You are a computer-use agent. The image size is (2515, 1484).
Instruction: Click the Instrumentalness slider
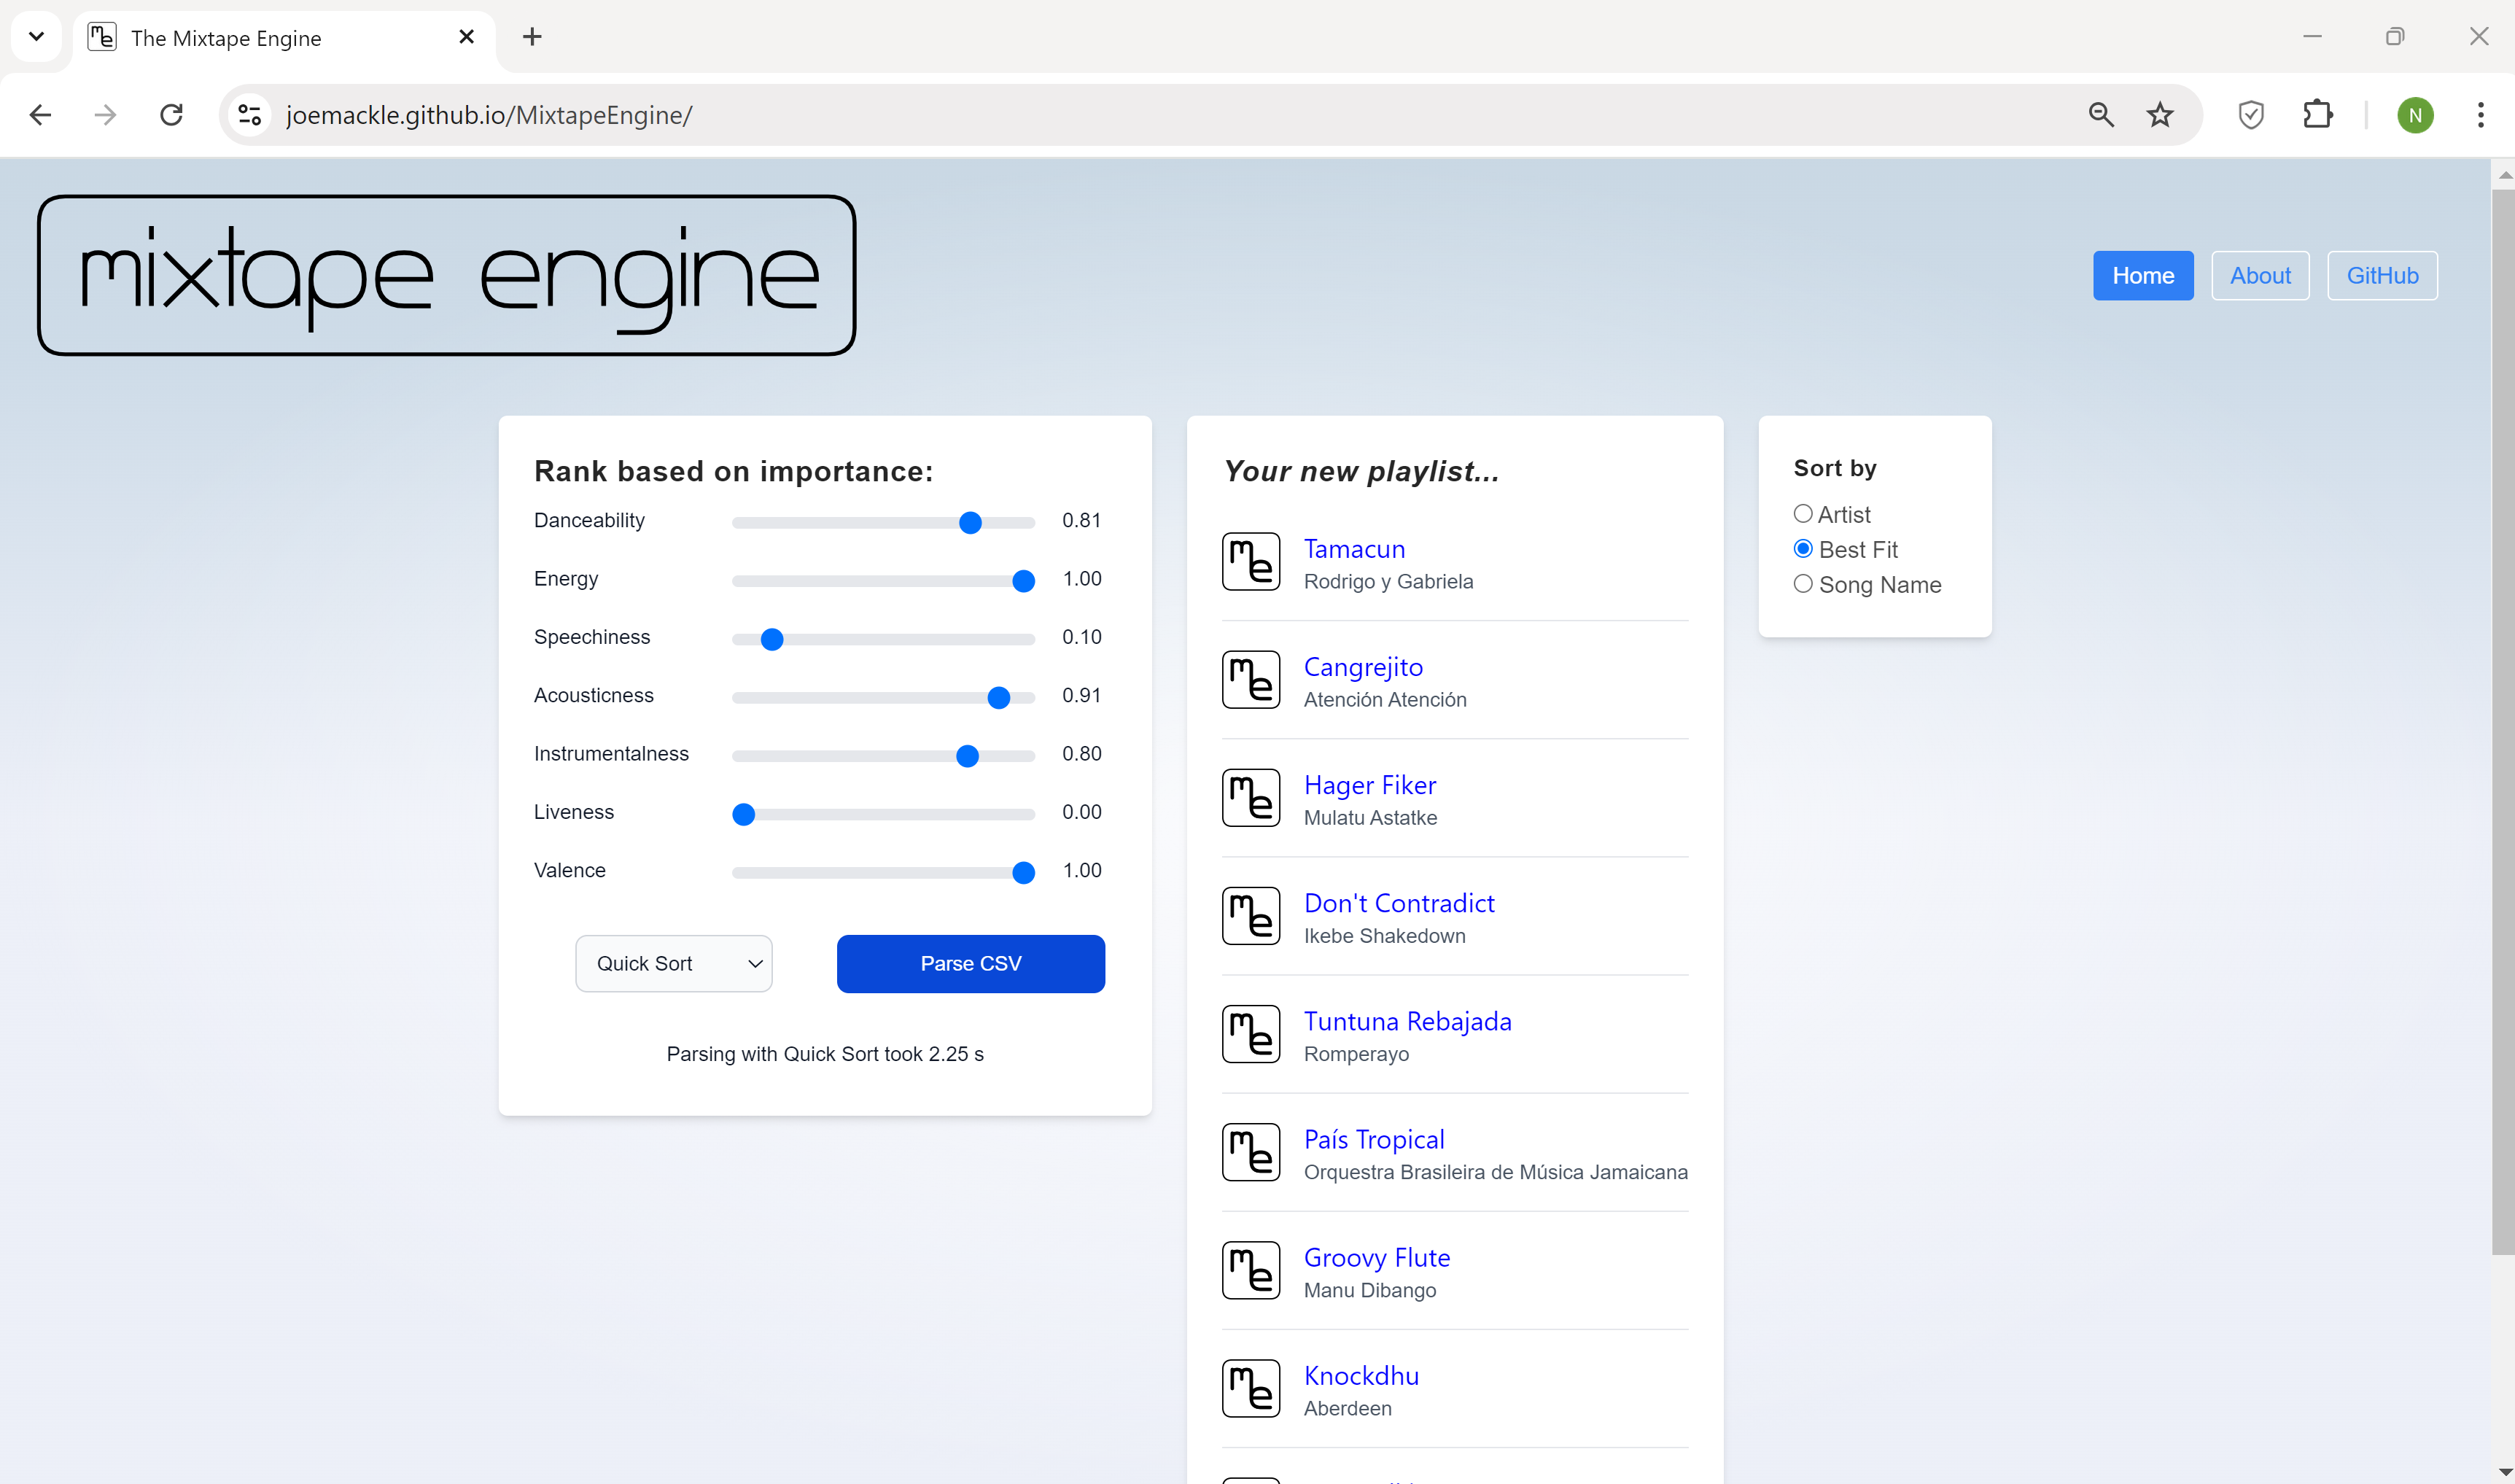[883, 755]
